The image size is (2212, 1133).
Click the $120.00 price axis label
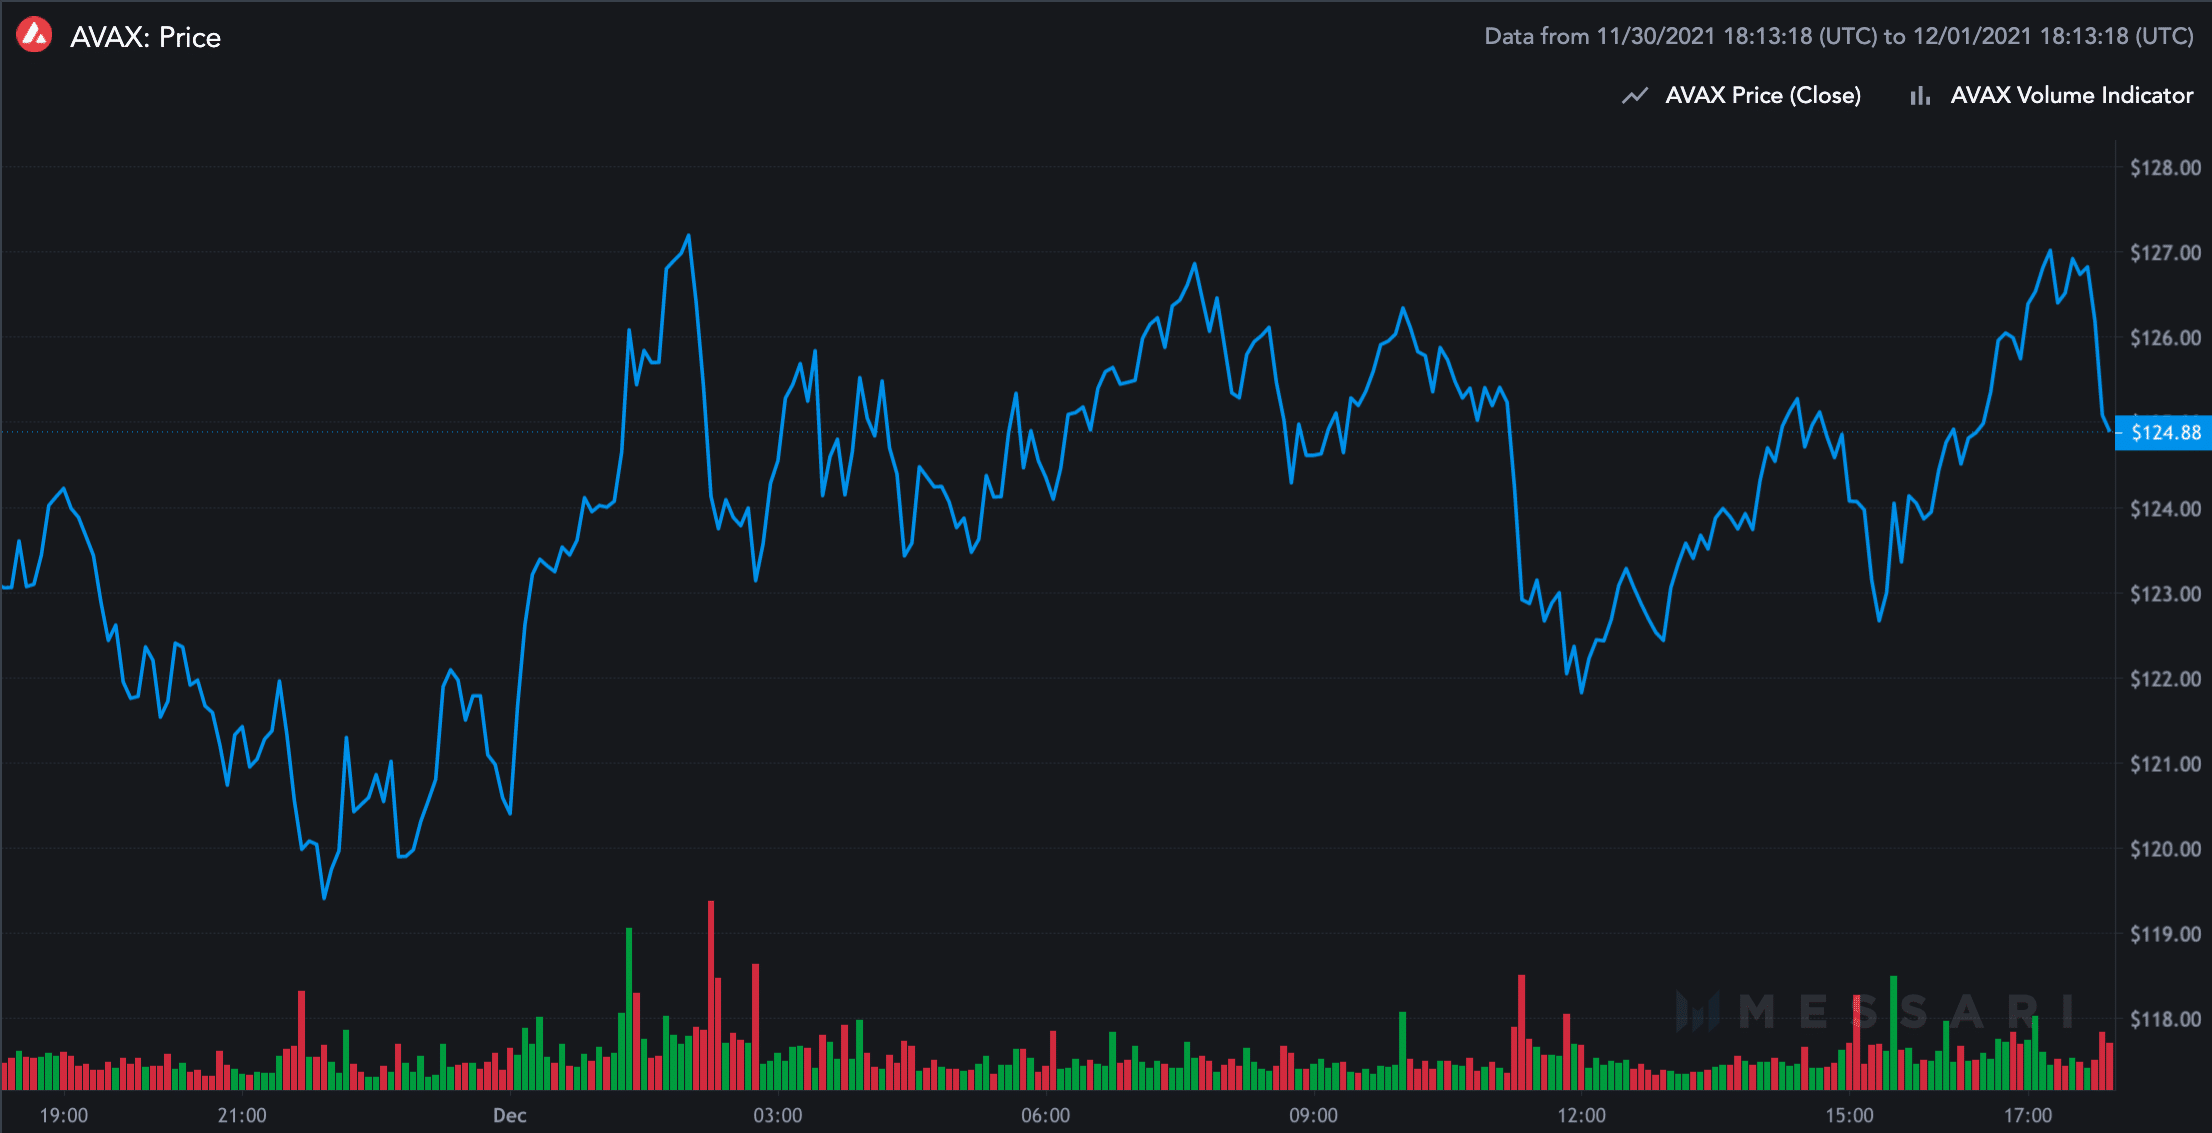2165,849
